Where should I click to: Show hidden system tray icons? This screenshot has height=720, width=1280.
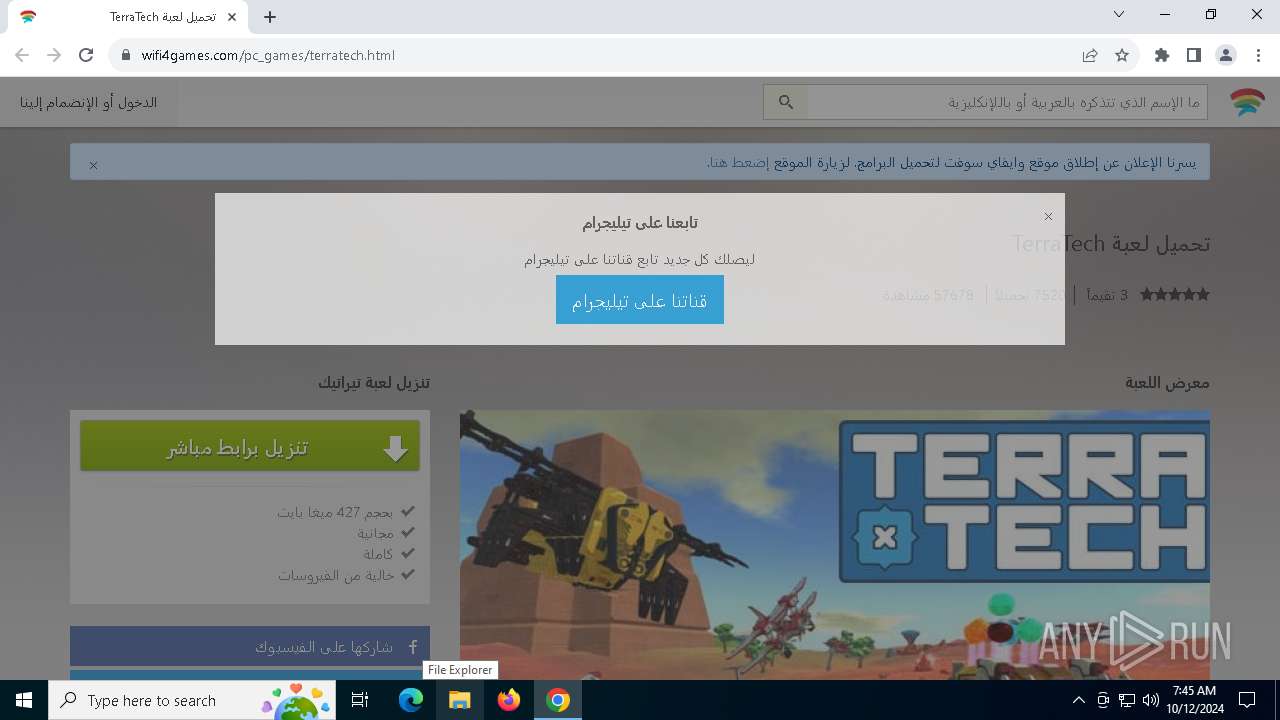[1078, 700]
